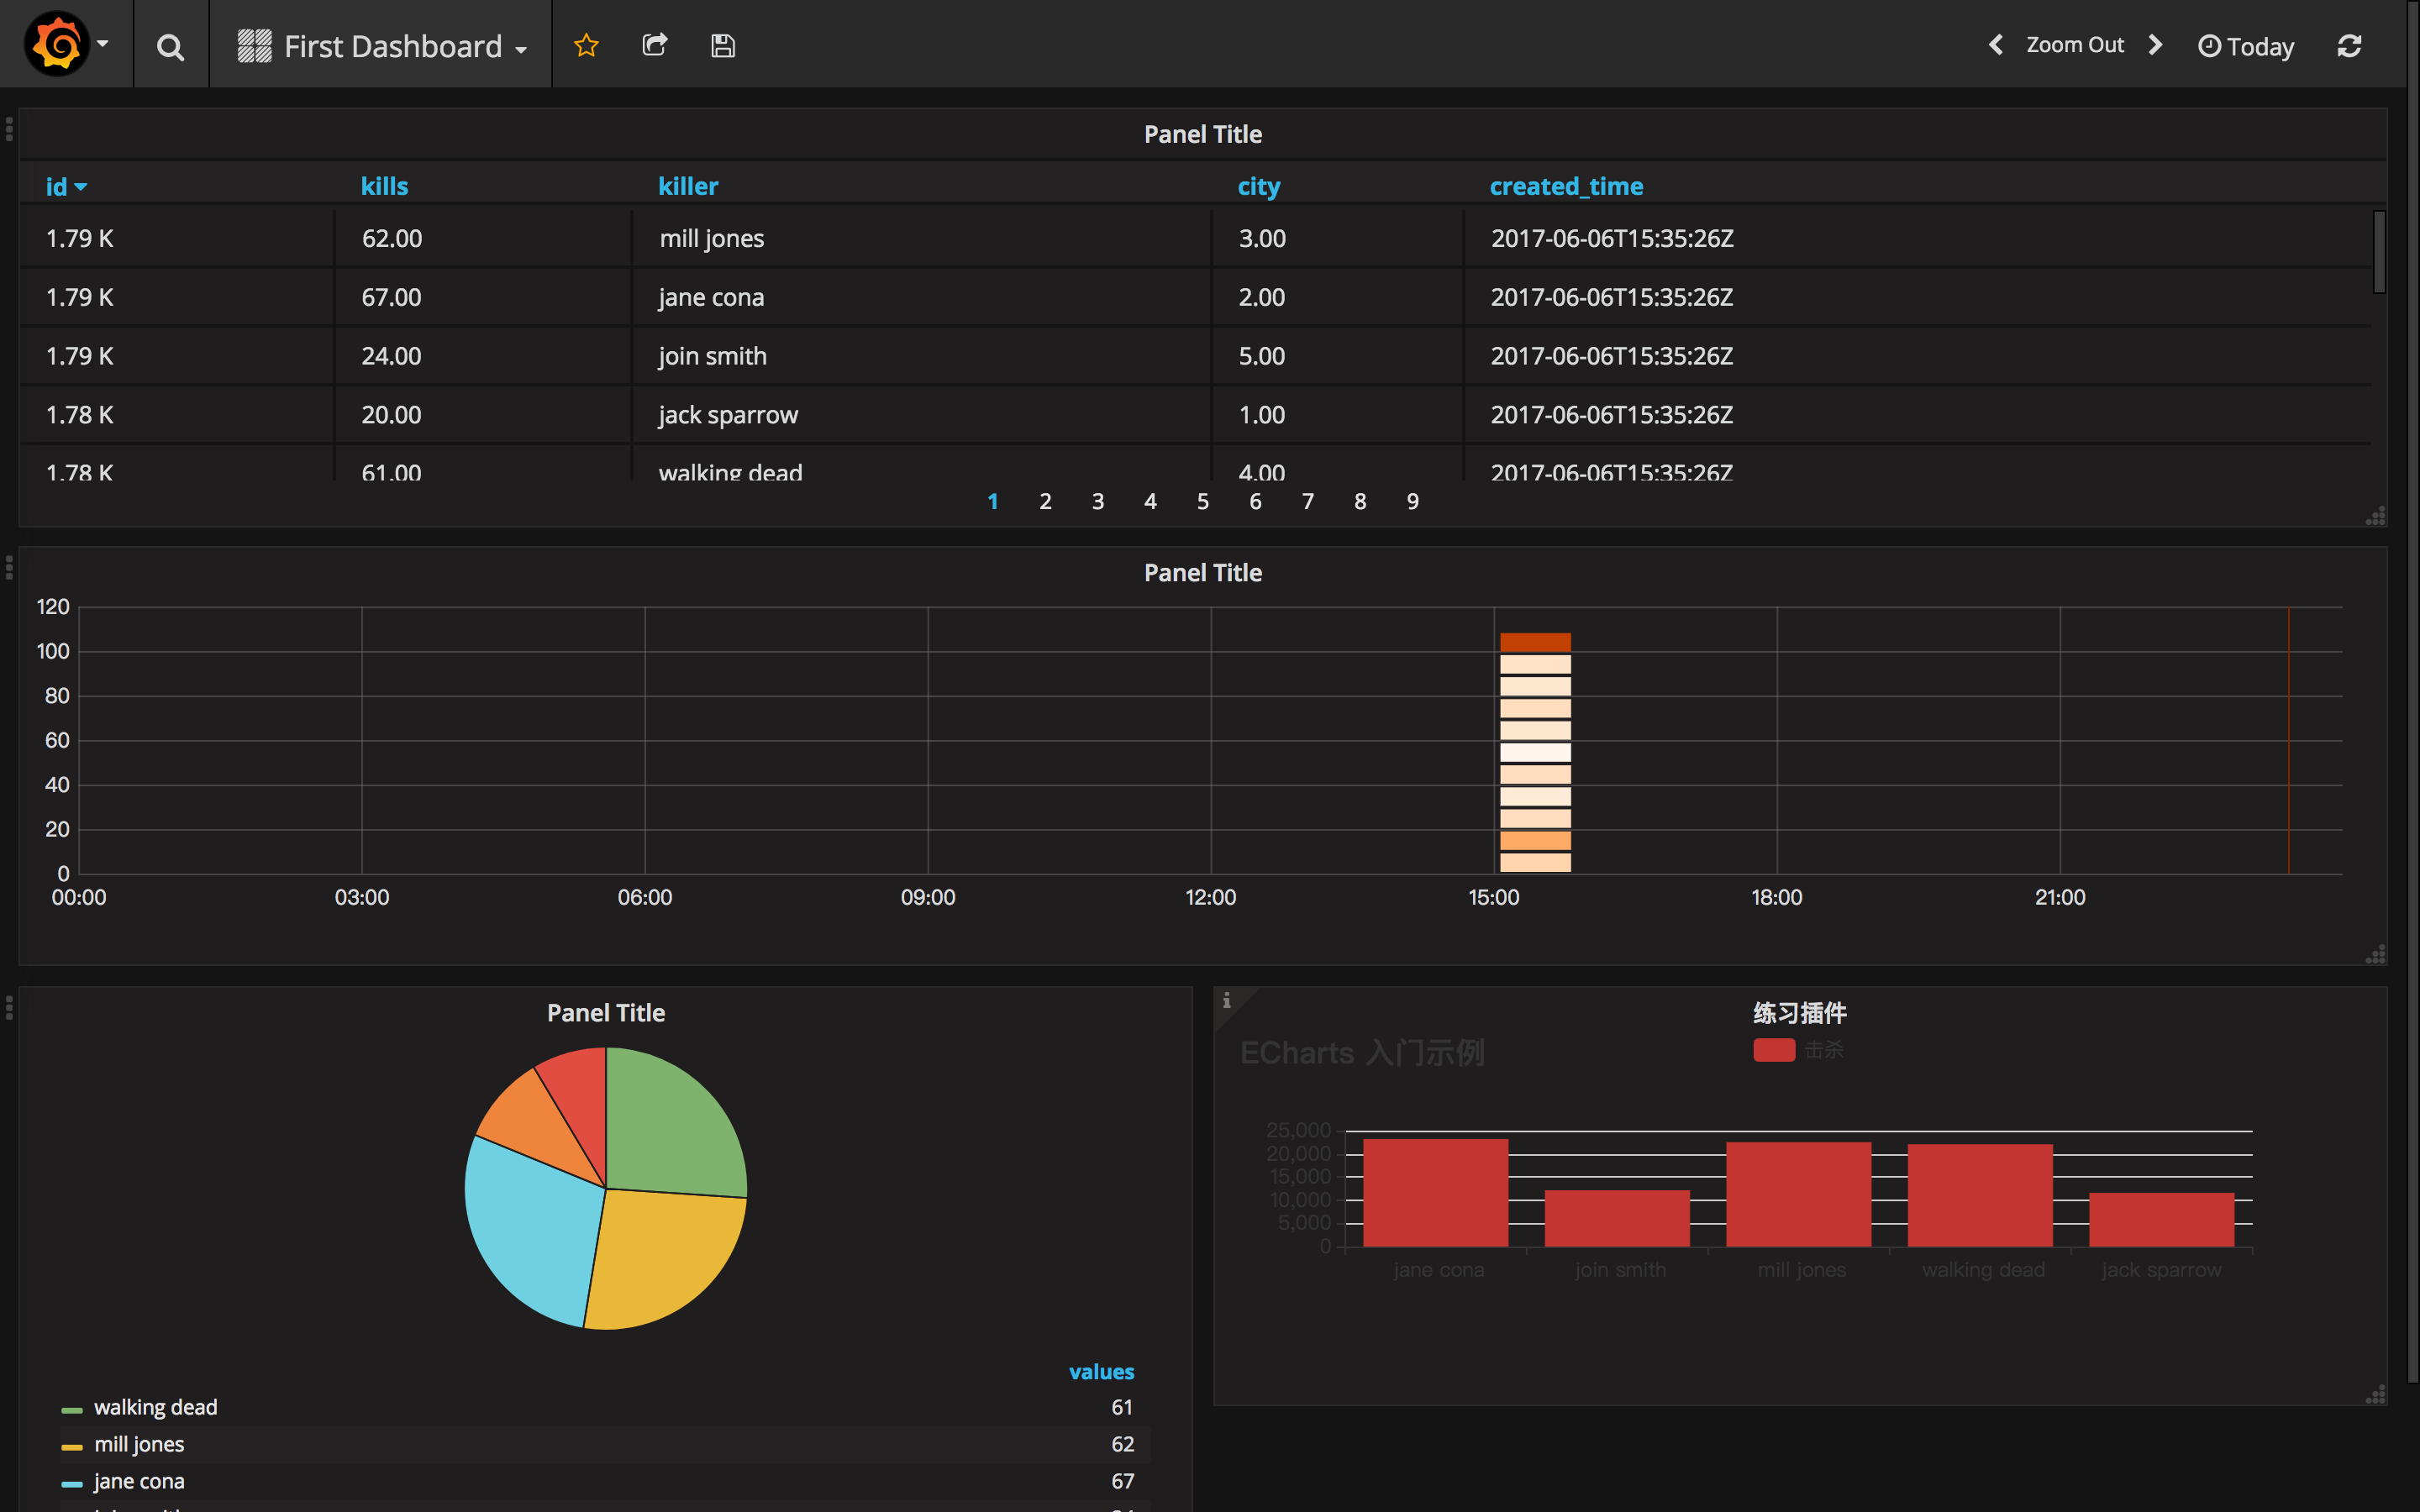Shift time range backward with left arrow
This screenshot has width=2420, height=1512.
pyautogui.click(x=1995, y=45)
